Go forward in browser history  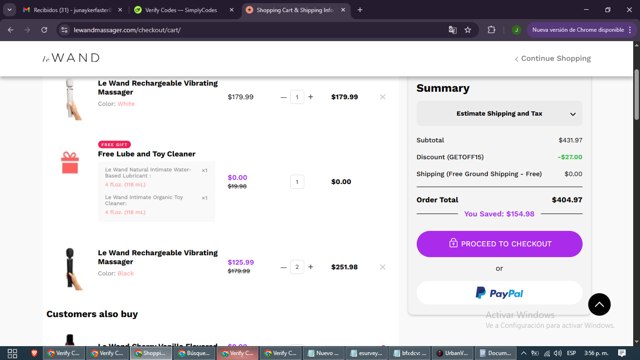click(27, 30)
